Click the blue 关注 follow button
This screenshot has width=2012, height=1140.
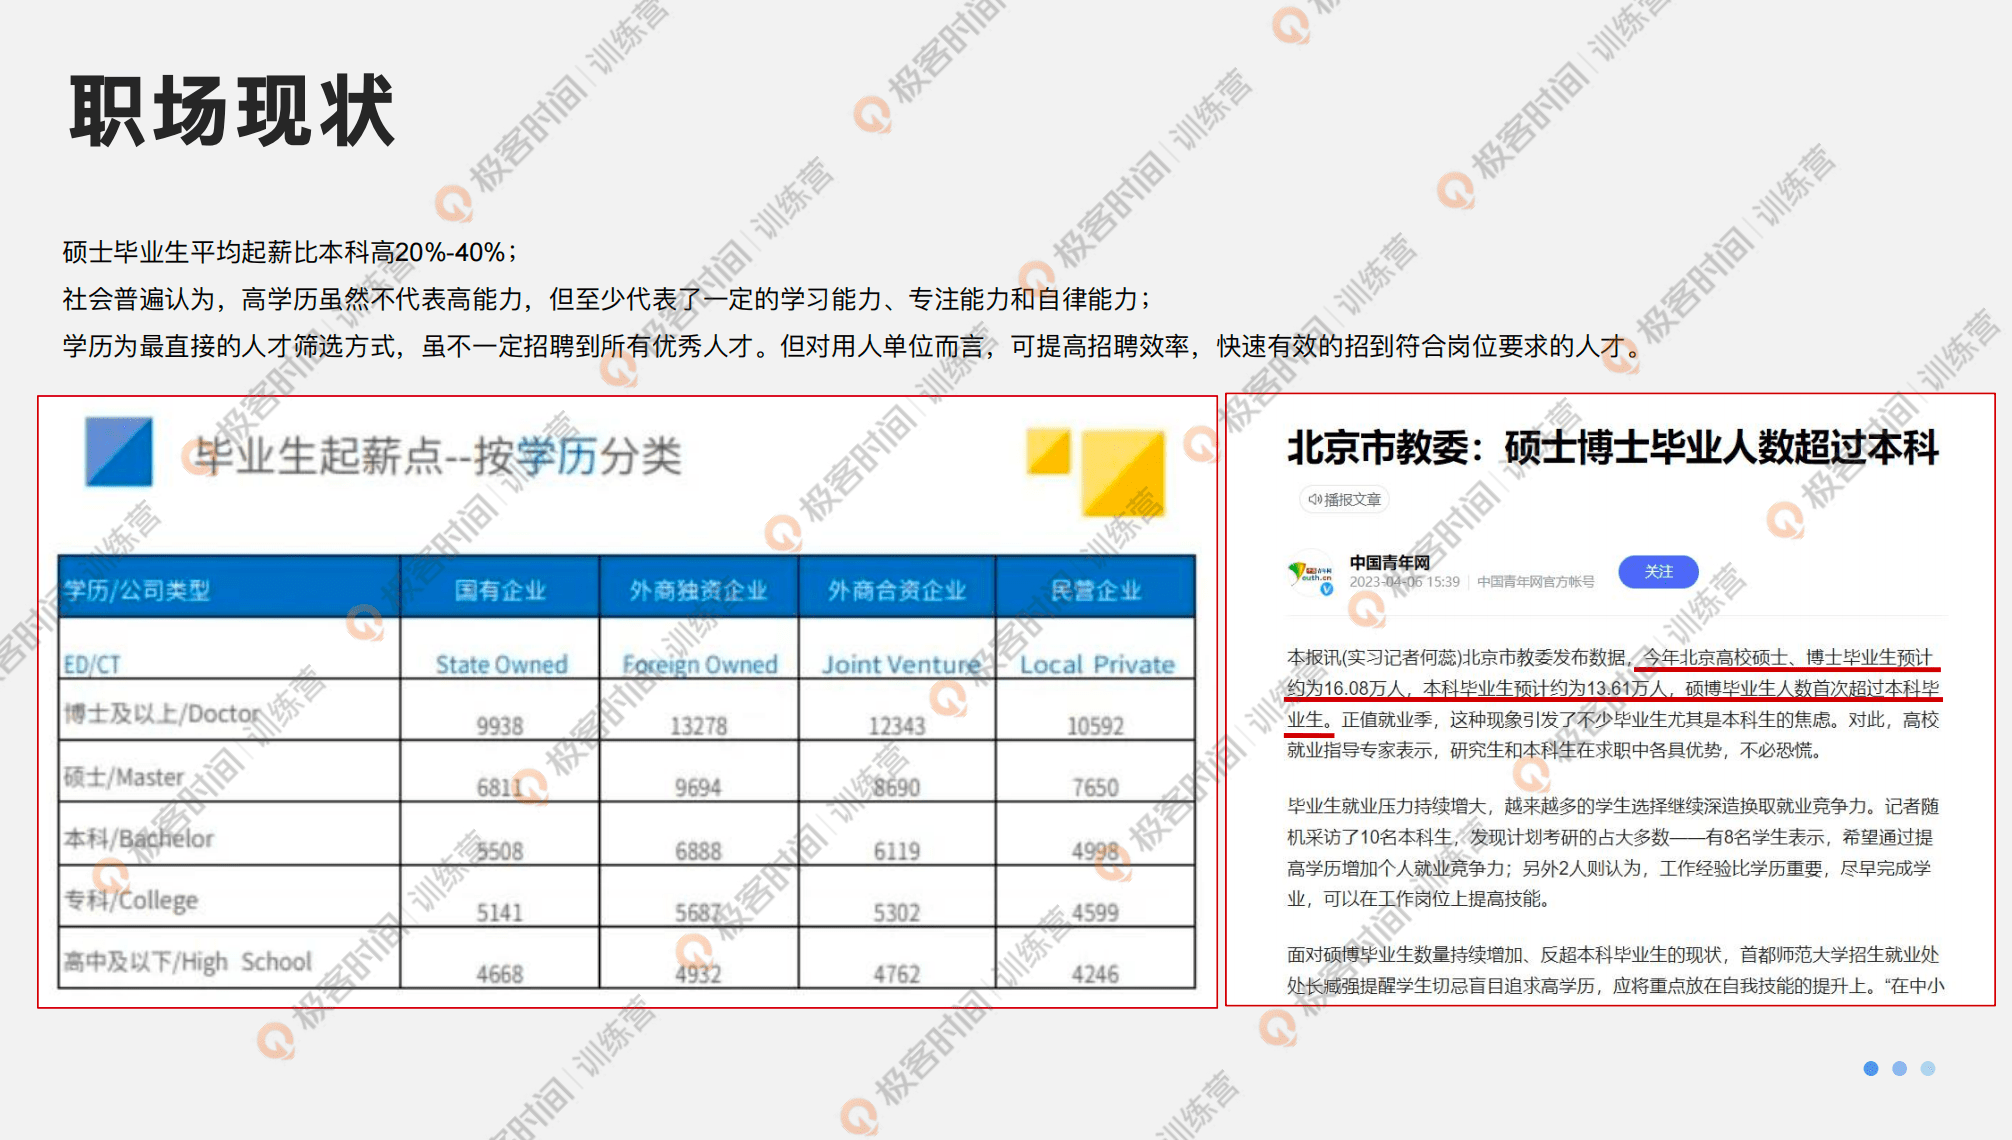click(1657, 572)
